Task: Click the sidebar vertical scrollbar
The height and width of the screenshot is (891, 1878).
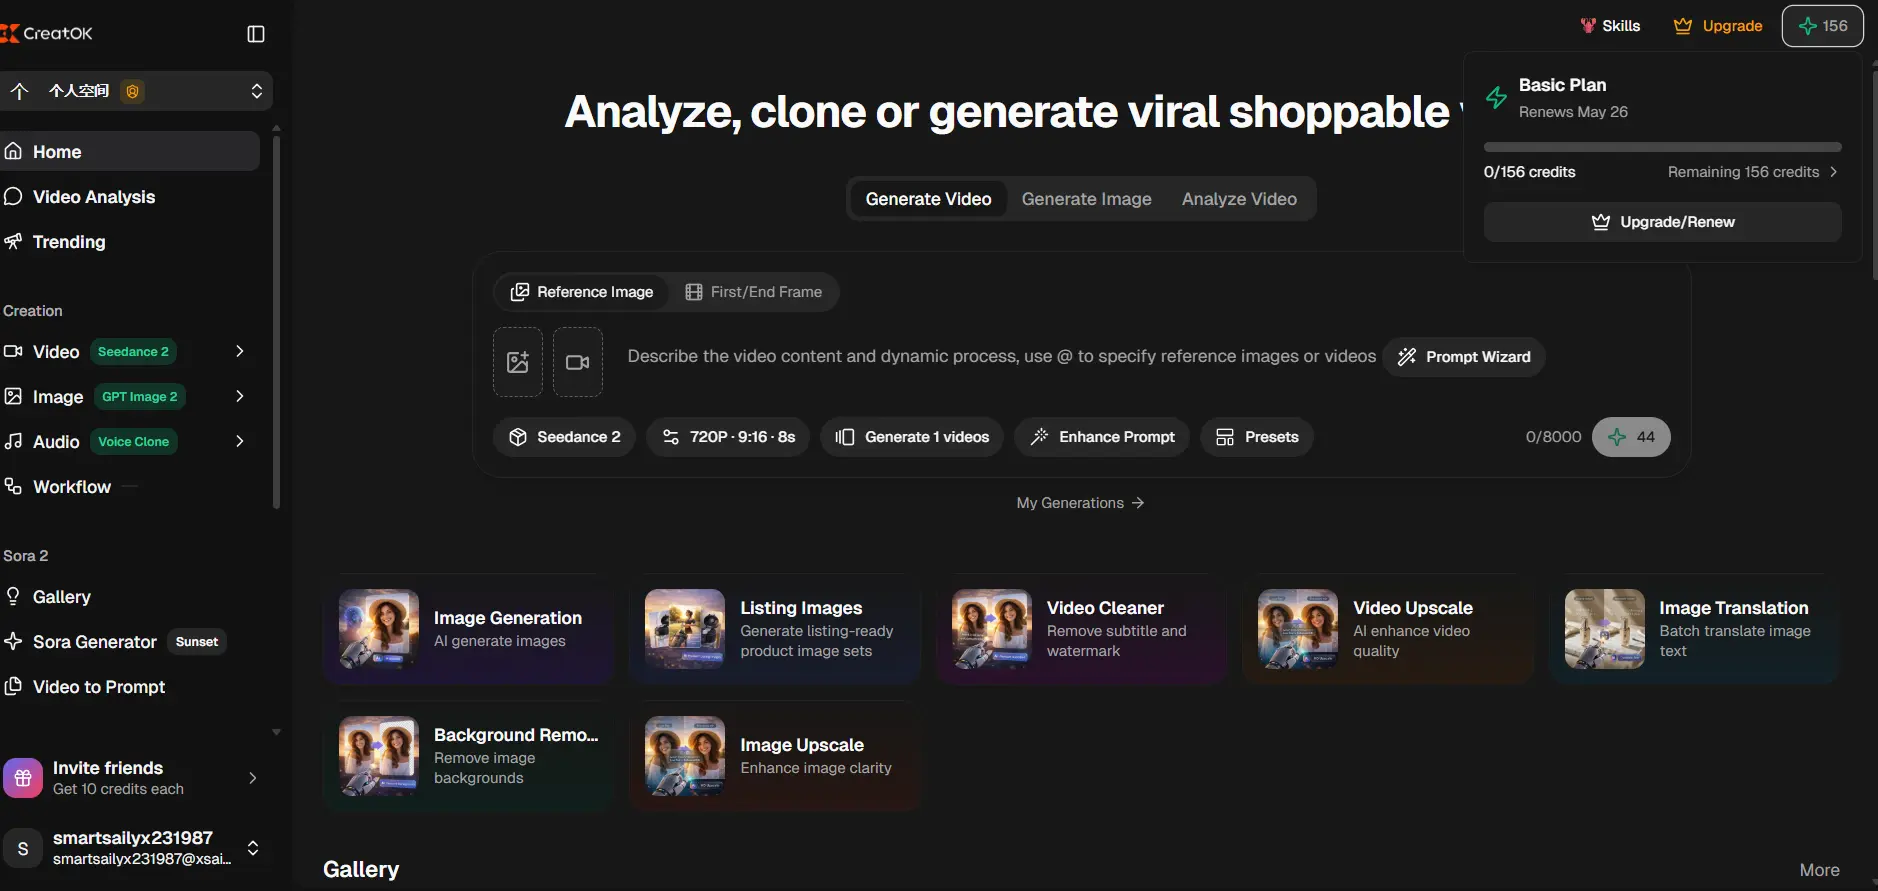Action: 276,320
